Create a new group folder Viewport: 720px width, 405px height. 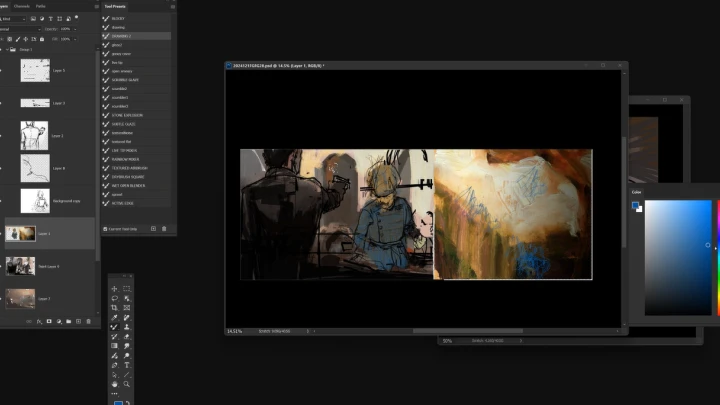[x=68, y=322]
